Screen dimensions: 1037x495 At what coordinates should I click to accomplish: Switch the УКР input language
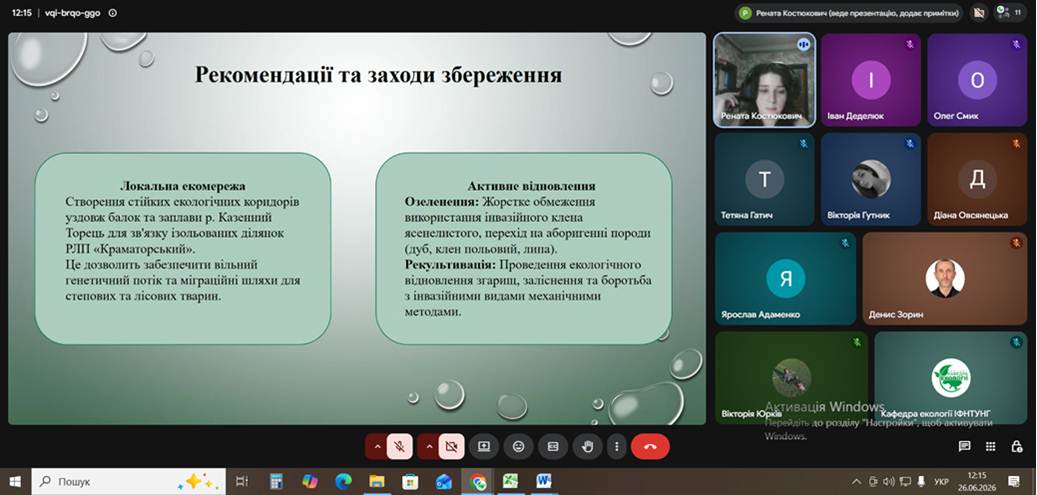[941, 481]
